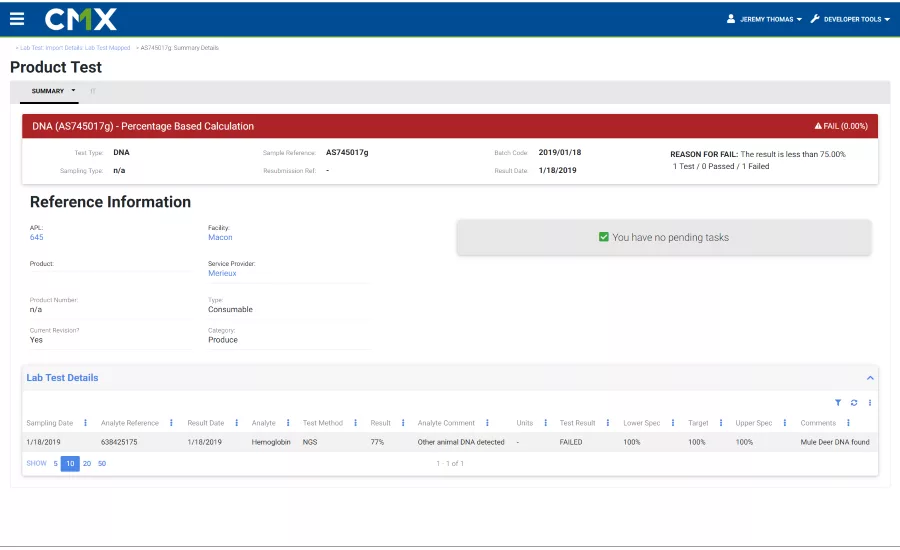Open the Jeremy Thomas user dropdown
This screenshot has height=550, width=900.
tap(765, 19)
